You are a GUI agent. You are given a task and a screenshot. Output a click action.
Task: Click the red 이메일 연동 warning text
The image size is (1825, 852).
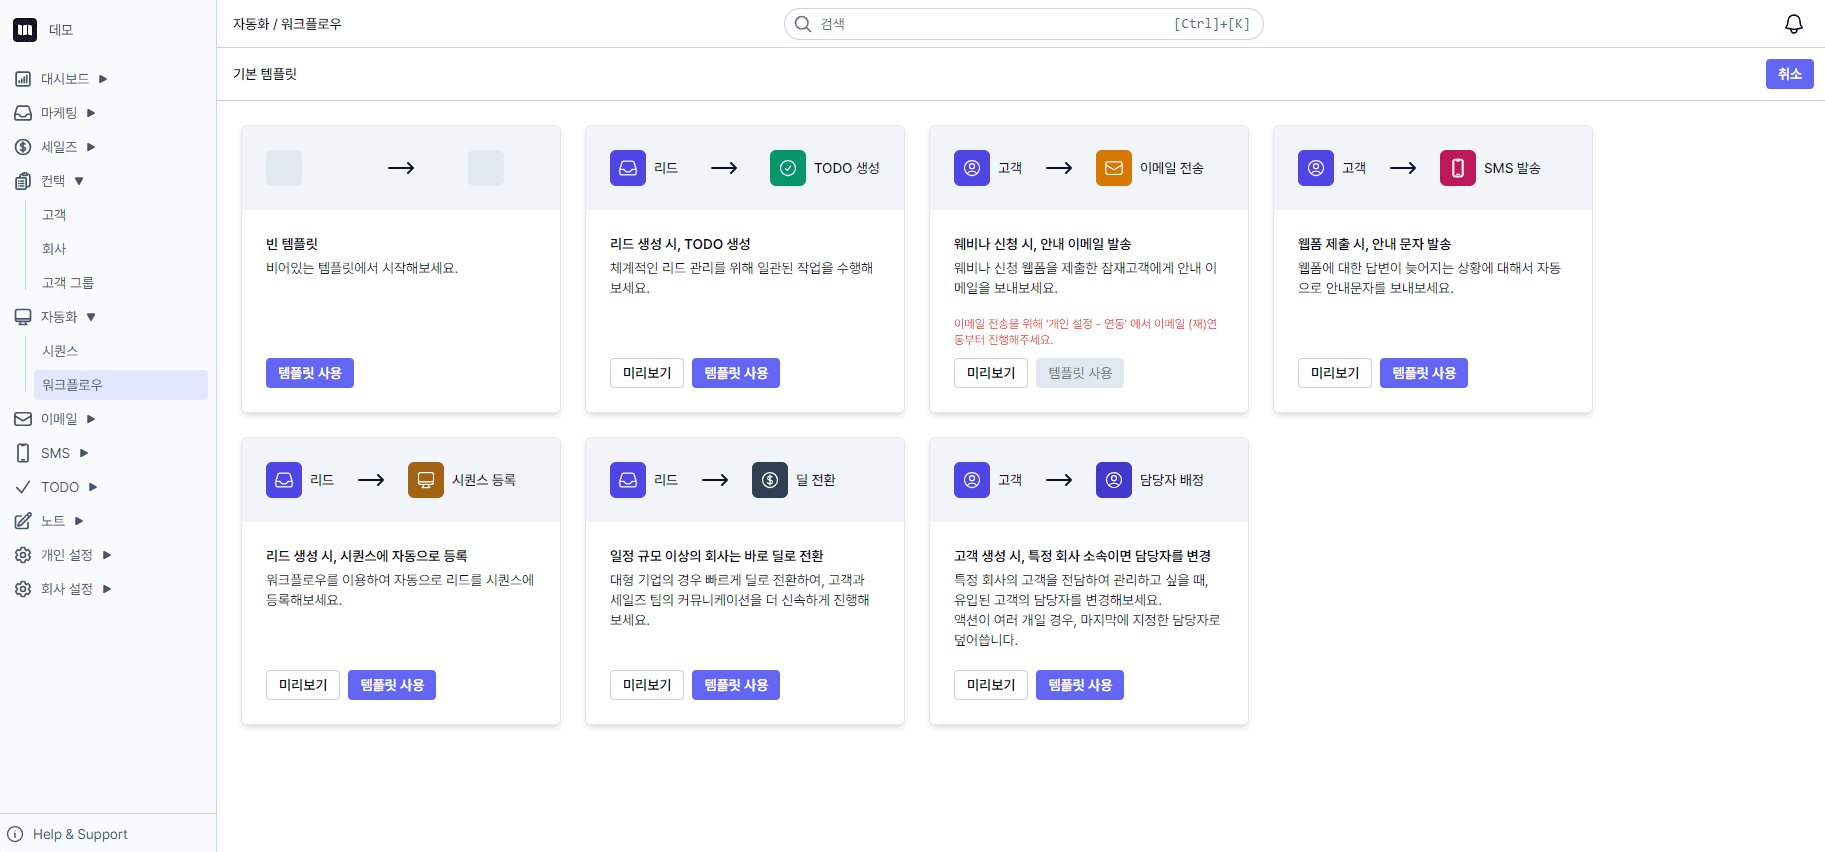pos(1085,332)
